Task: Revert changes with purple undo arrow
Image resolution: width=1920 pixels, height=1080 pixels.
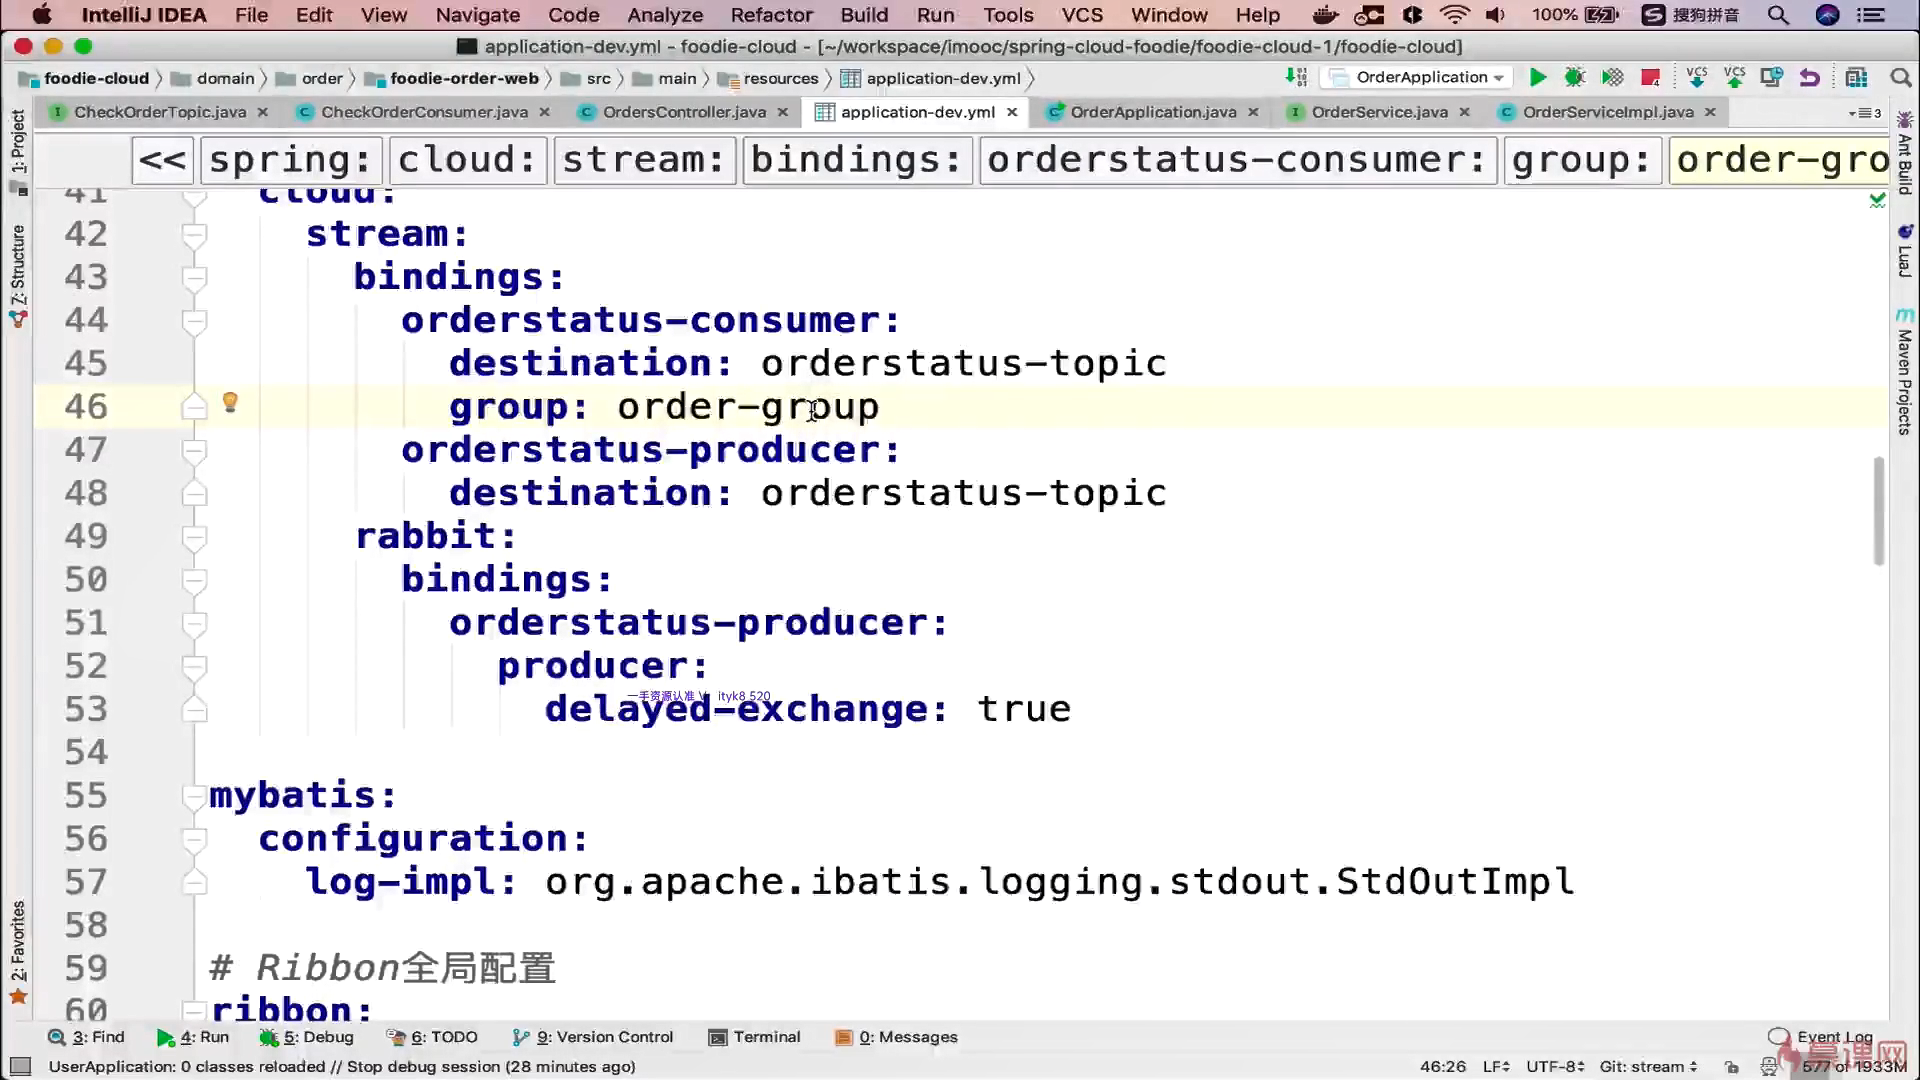Action: point(1809,77)
